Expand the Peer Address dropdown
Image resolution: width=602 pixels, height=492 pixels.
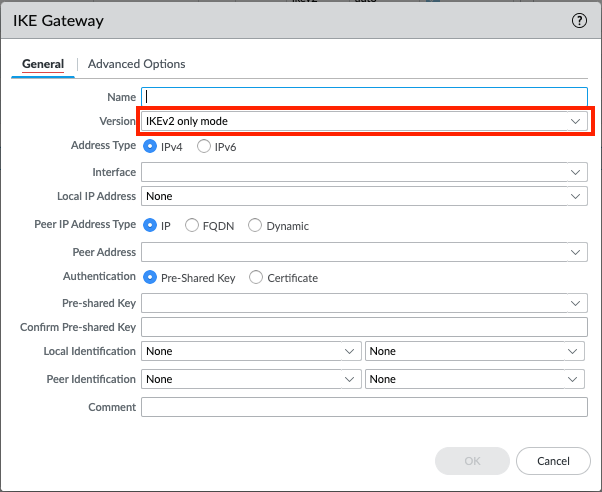point(364,251)
